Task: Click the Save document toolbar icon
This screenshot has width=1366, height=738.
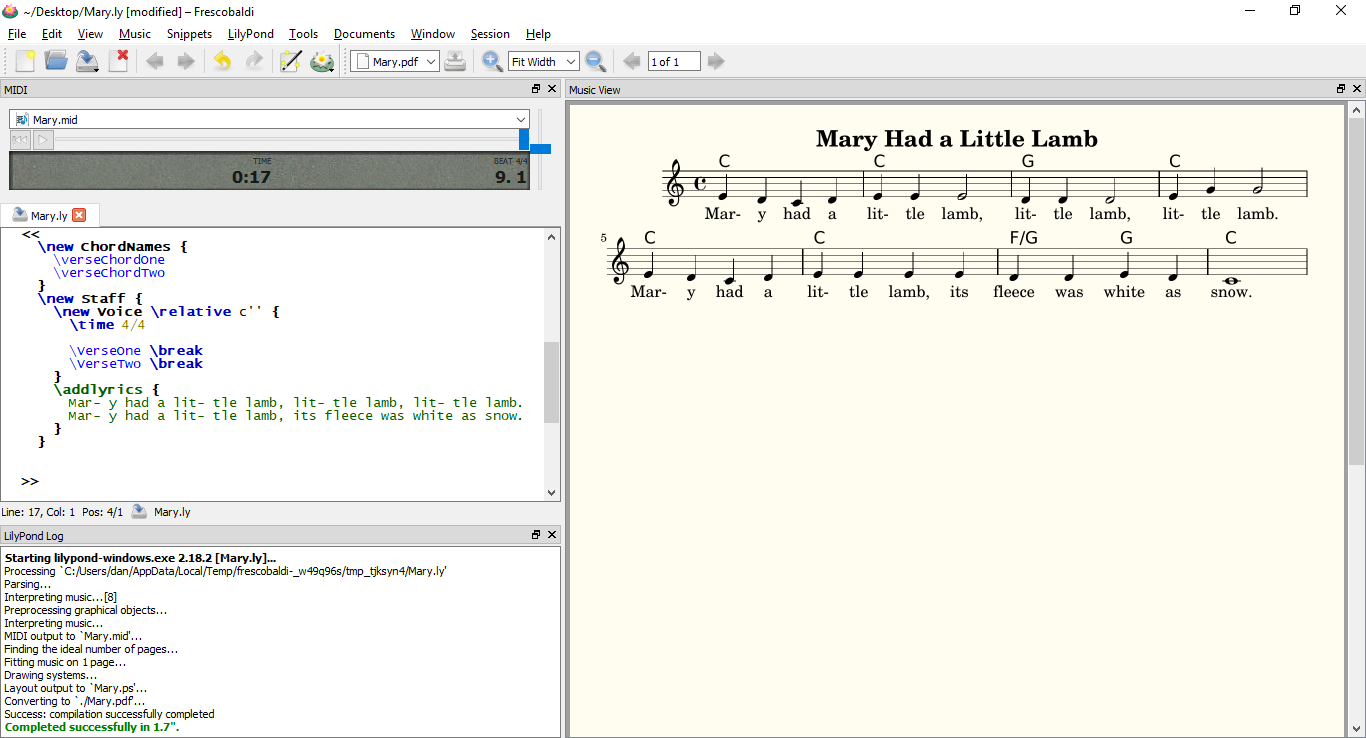Action: coord(88,62)
